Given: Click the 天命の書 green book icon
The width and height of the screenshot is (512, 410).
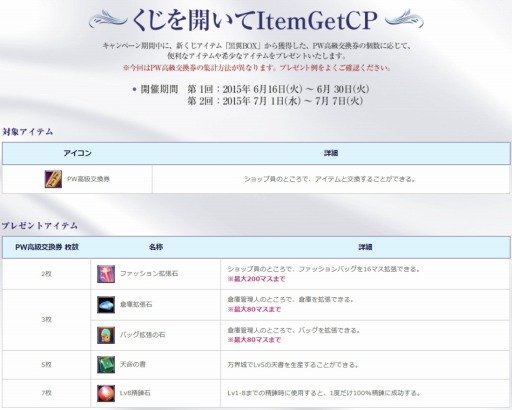Looking at the screenshot, I should [106, 365].
